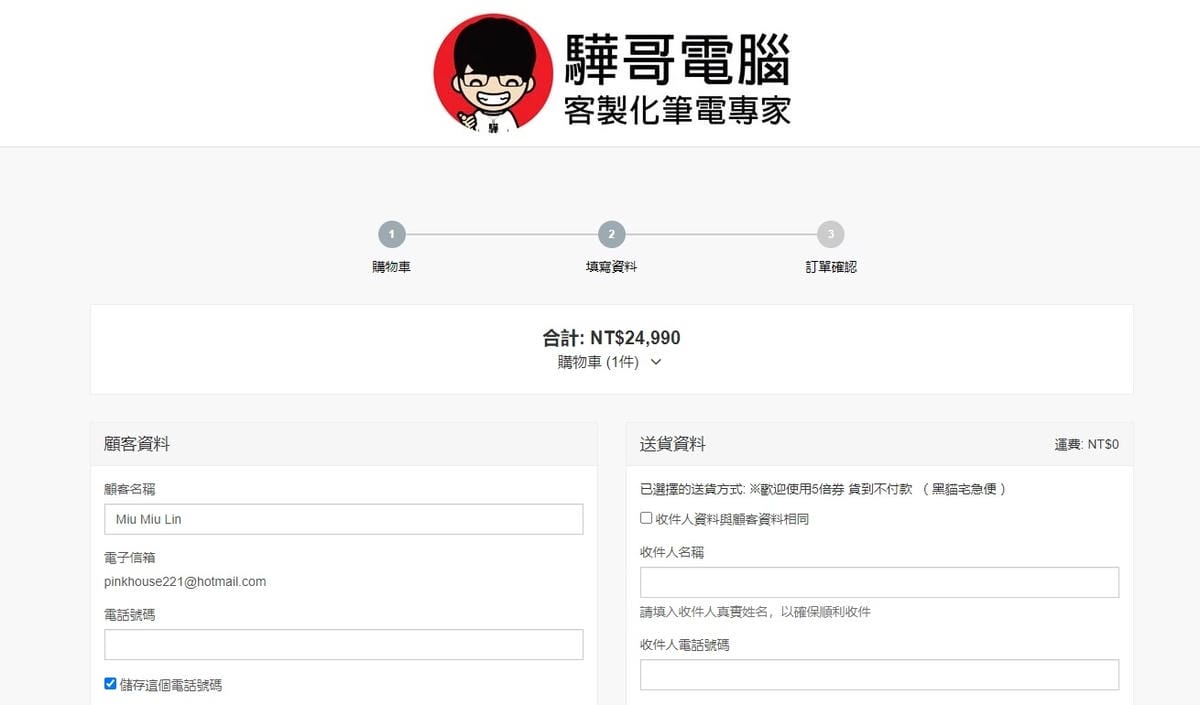
Task: Click the 儲存這個電話號碼 label text
Action: [x=171, y=685]
